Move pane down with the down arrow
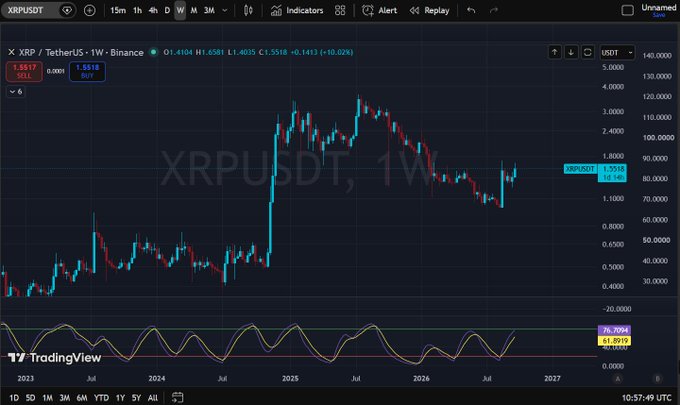The image size is (680, 405). [x=571, y=52]
